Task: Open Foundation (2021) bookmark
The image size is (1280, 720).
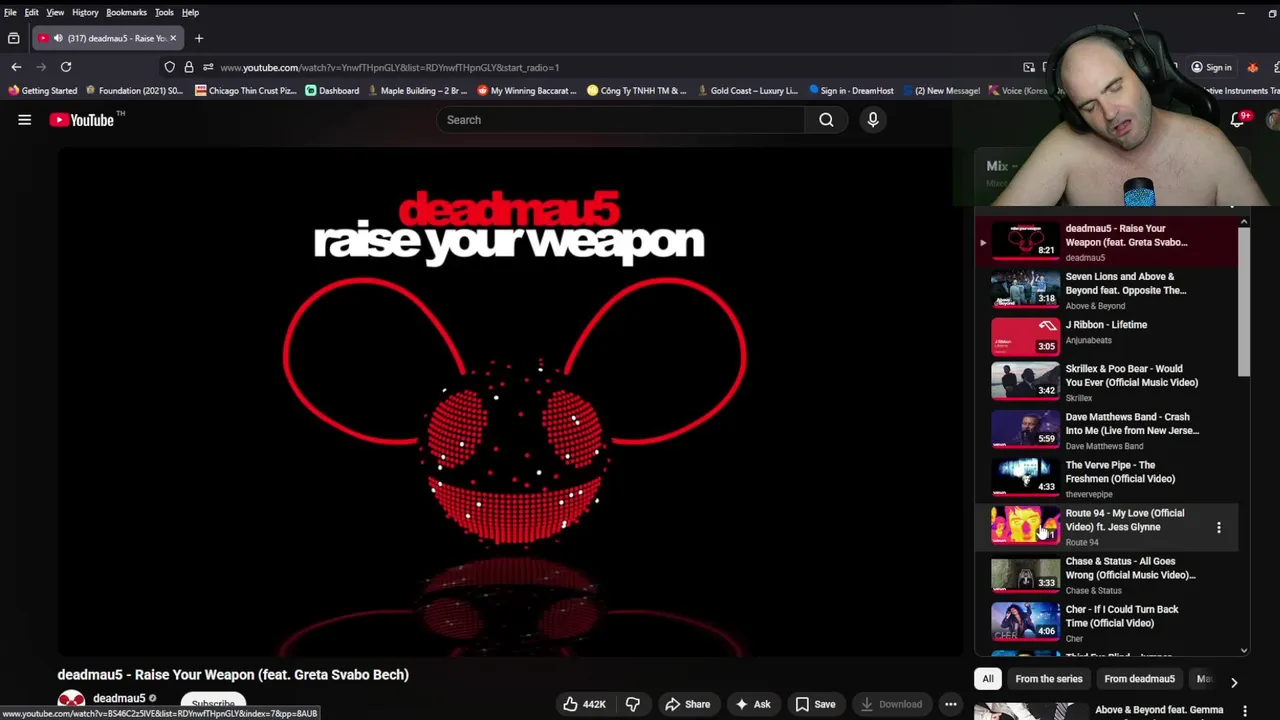Action: [x=135, y=90]
